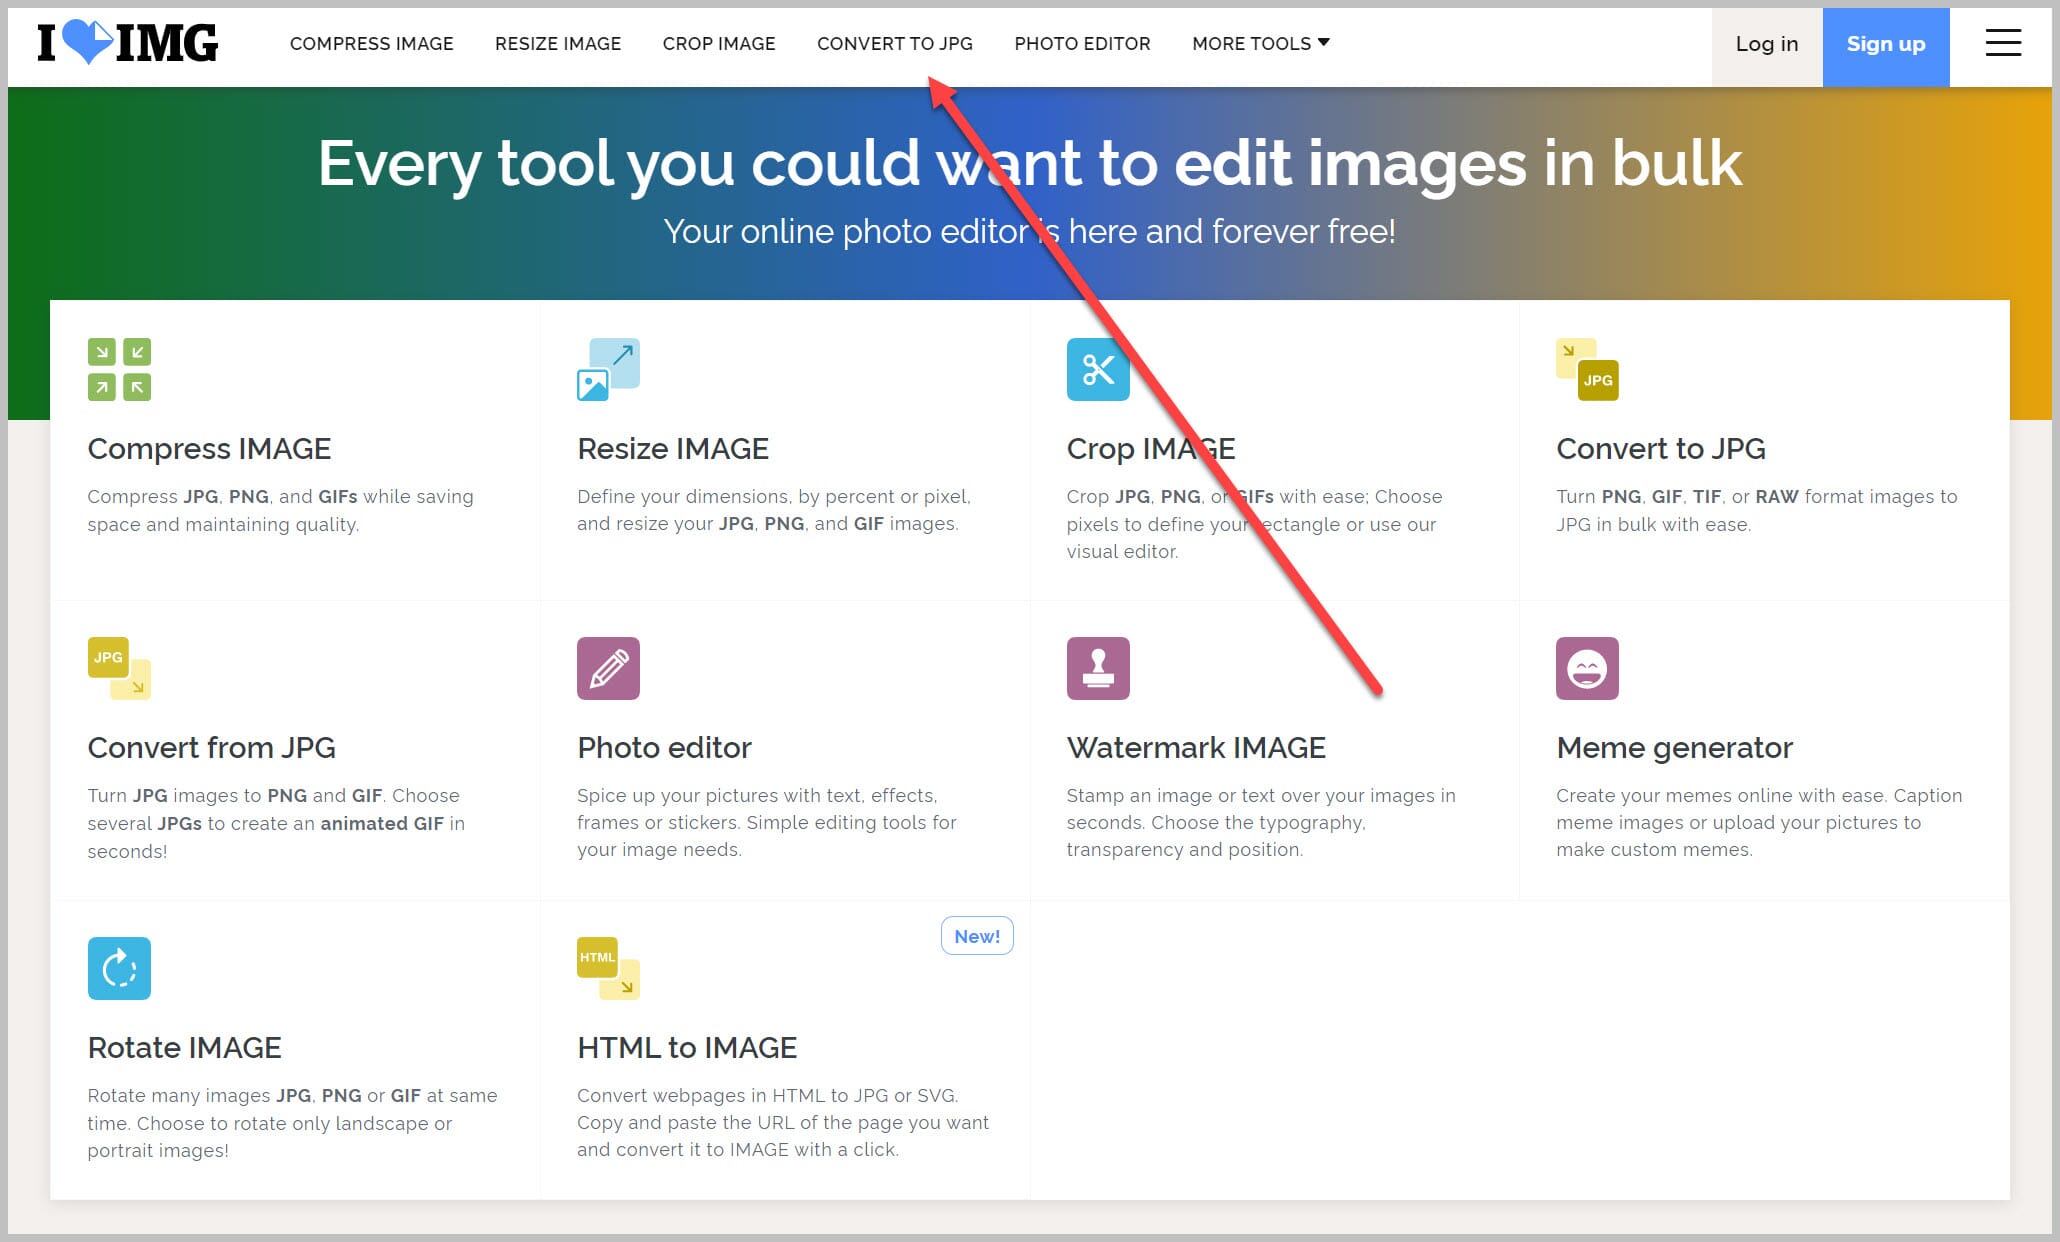The height and width of the screenshot is (1242, 2060).
Task: Expand the MORE TOOLS navigation chevron
Action: coord(1323,43)
